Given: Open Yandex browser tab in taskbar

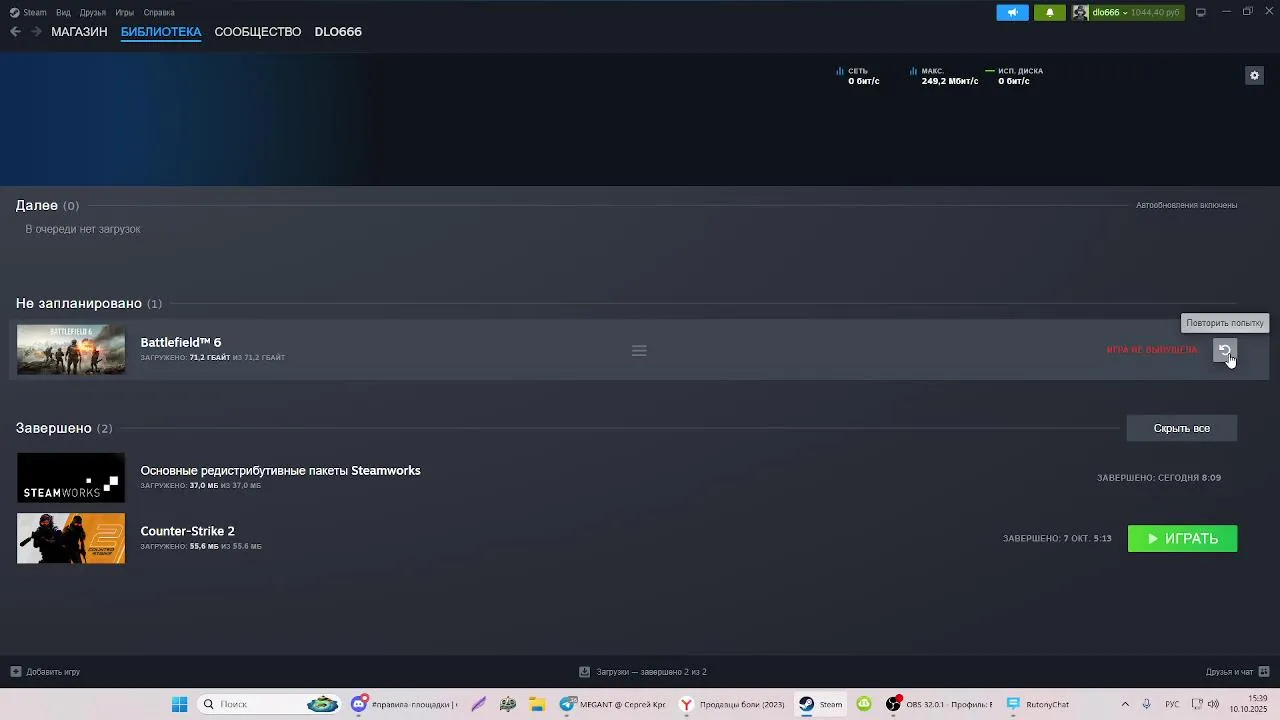Looking at the screenshot, I should pos(731,704).
